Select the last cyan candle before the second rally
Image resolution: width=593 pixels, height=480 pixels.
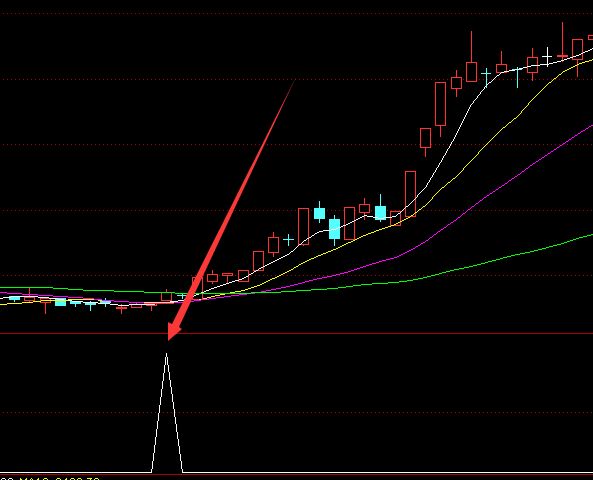coord(380,212)
